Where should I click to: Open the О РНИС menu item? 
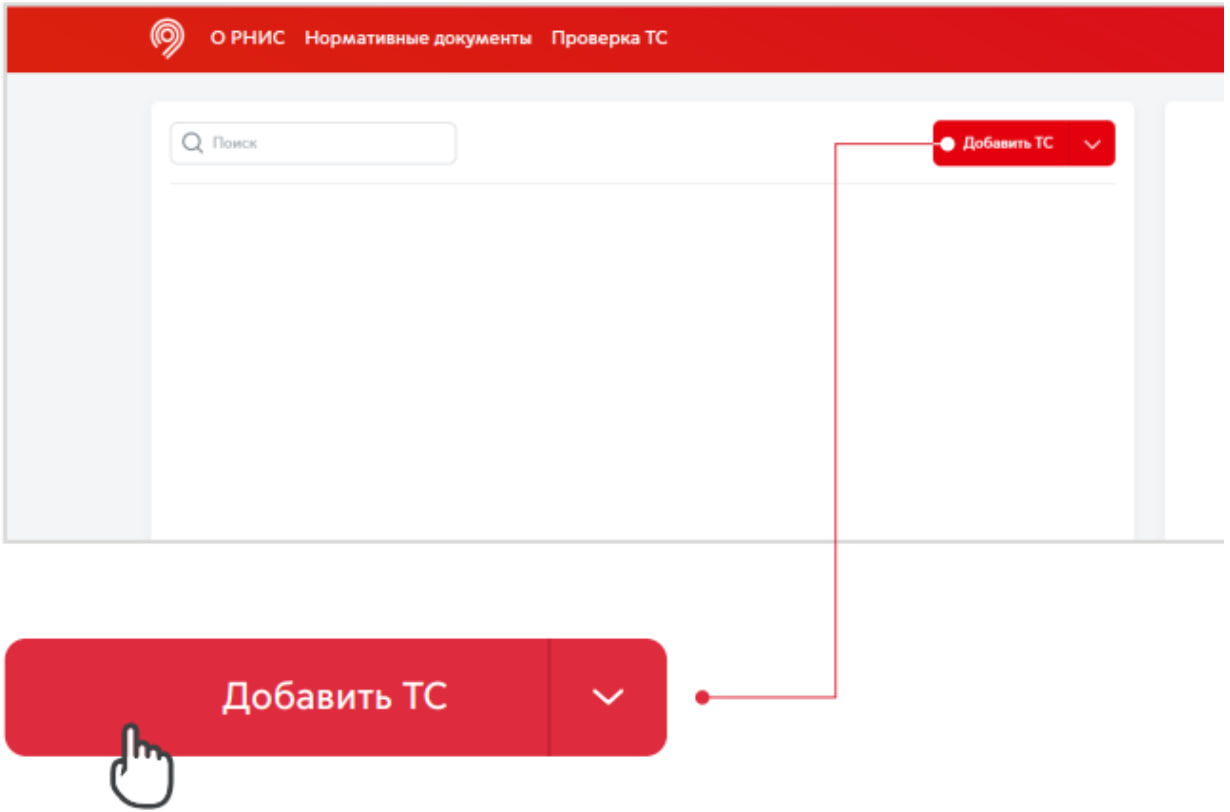pos(248,39)
